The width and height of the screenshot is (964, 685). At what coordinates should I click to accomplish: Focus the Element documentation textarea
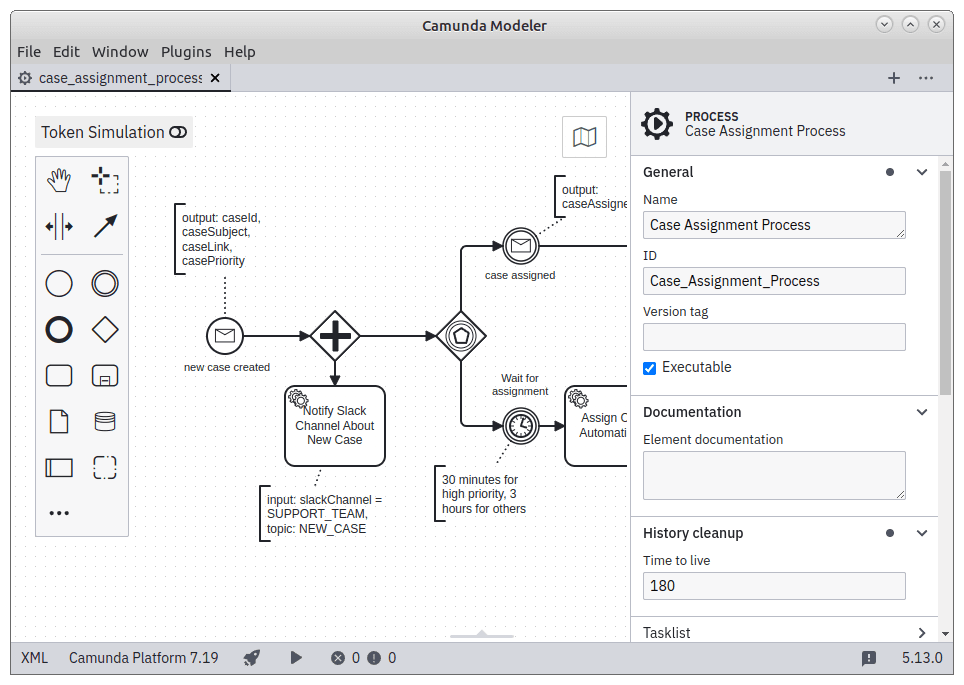coord(774,475)
